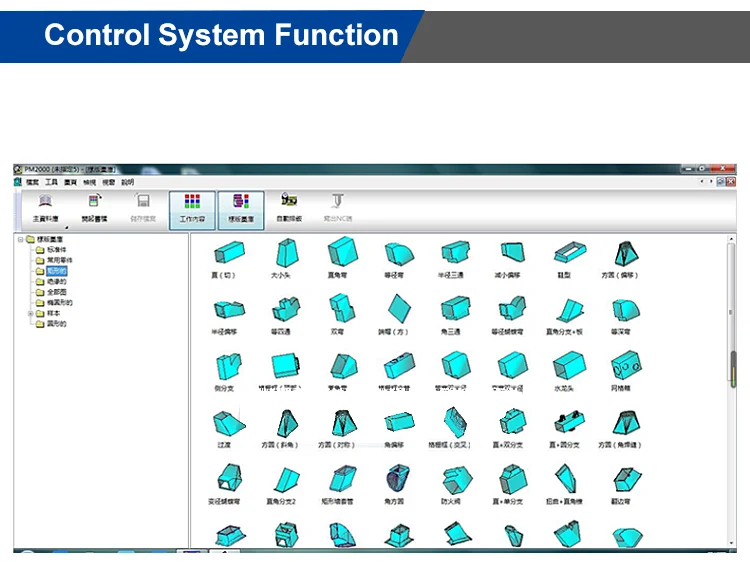Select the 绝缘的 folder in tree
This screenshot has height=562, width=750.
click(51, 282)
